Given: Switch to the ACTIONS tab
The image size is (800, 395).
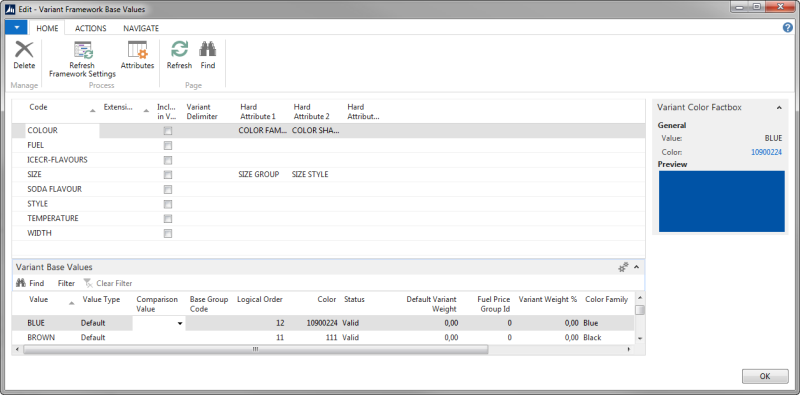Looking at the screenshot, I should pos(90,29).
